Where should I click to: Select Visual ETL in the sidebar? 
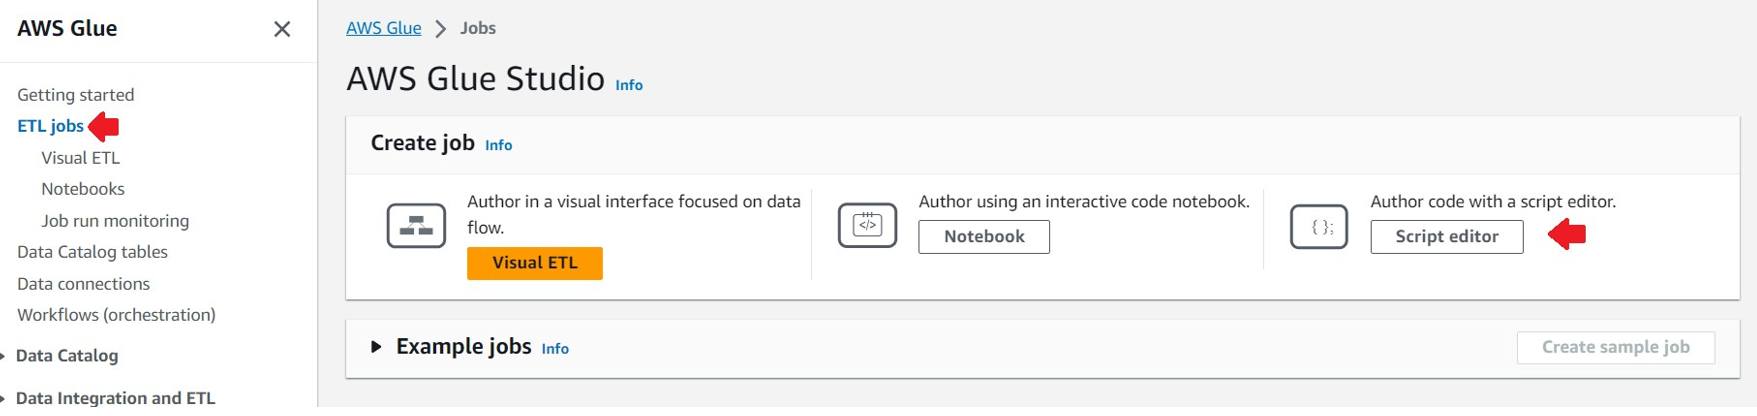[80, 158]
